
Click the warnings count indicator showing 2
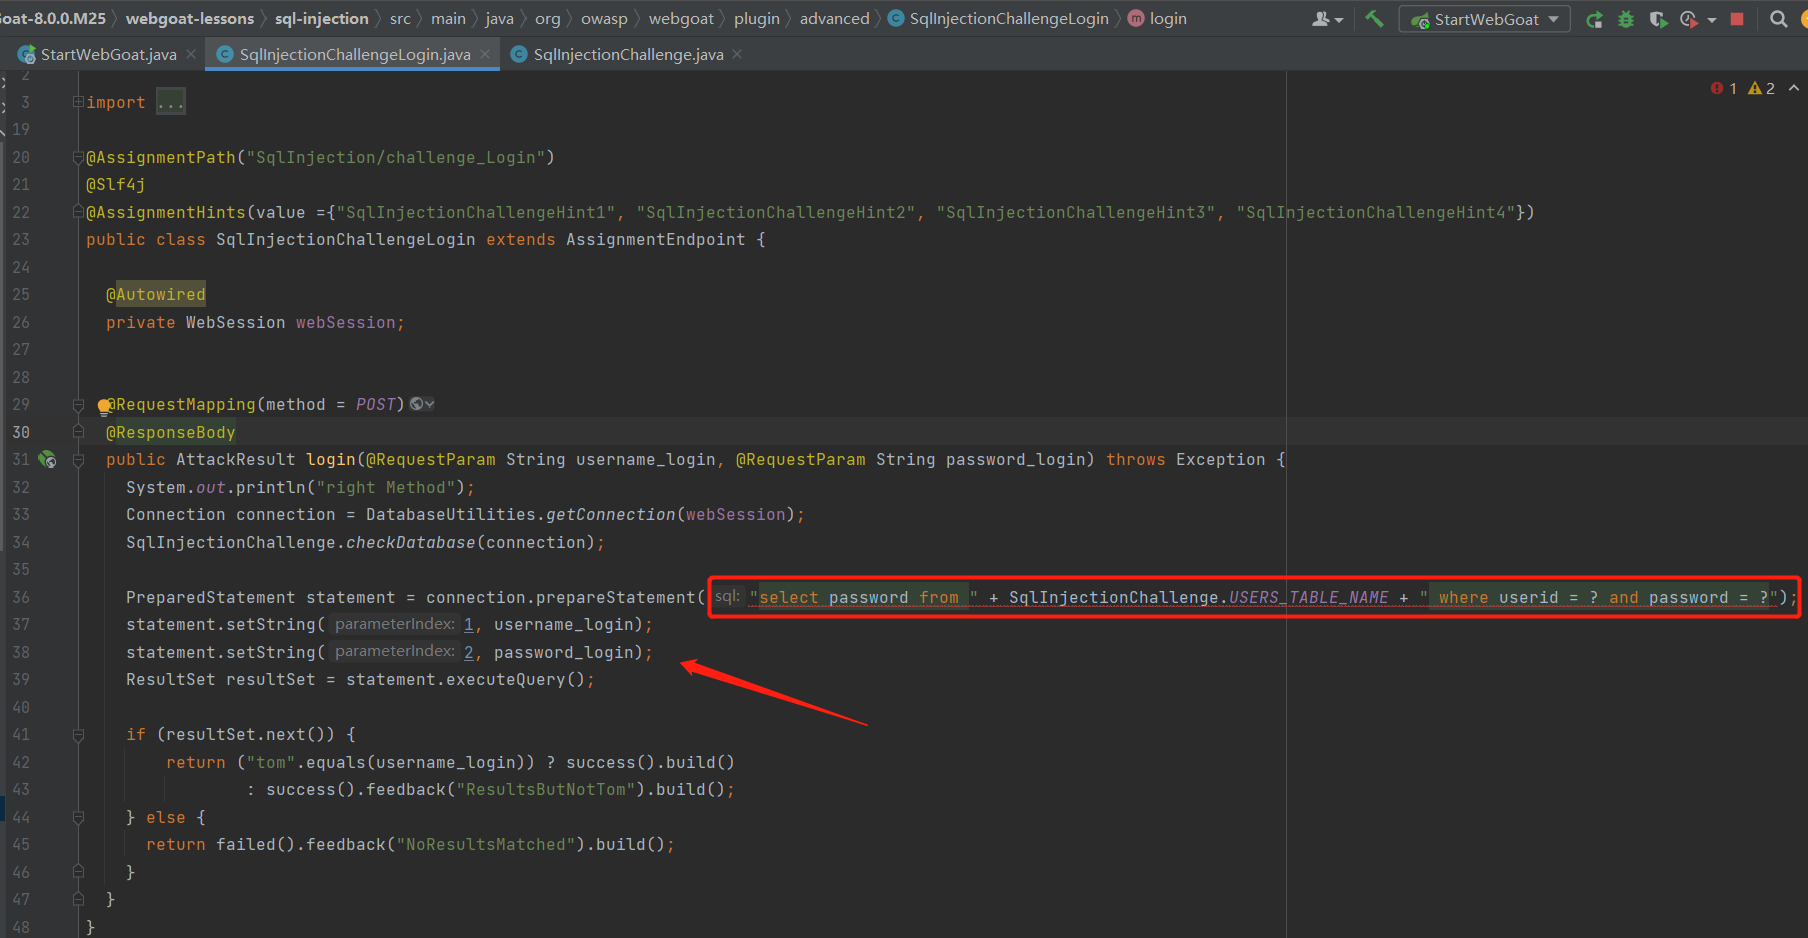tap(1763, 88)
